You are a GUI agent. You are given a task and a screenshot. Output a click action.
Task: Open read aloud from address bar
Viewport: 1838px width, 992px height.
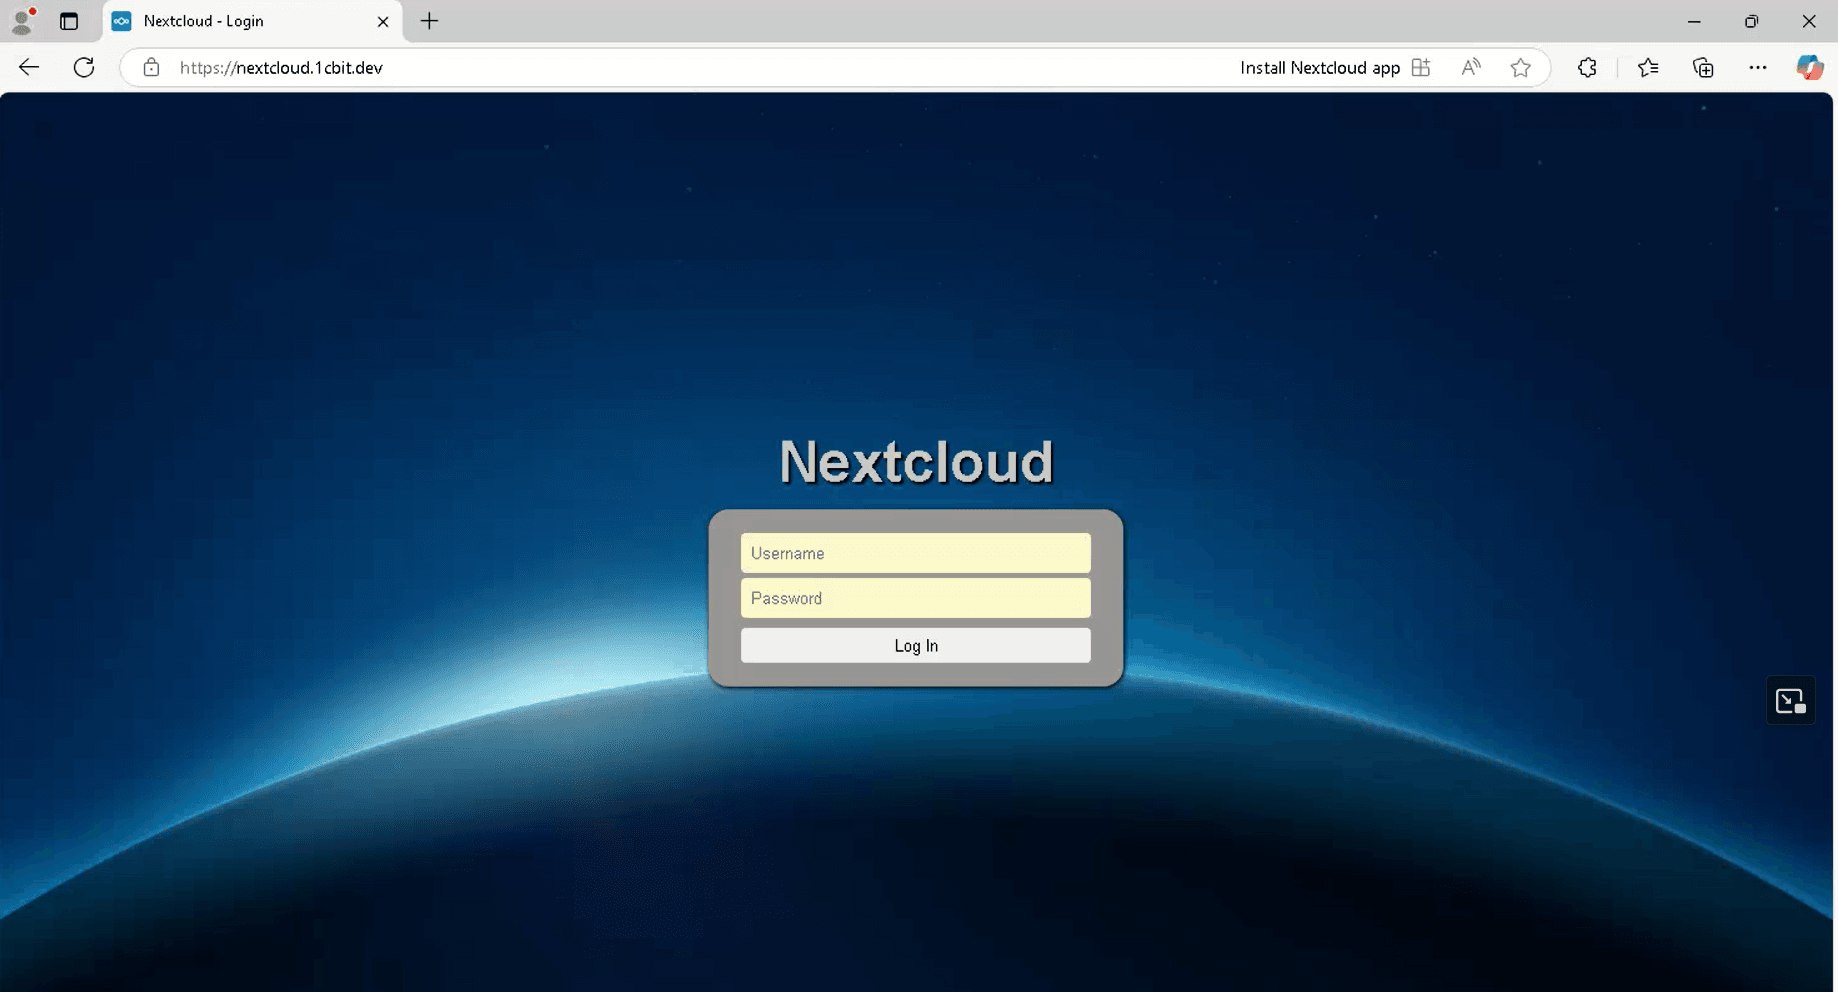coord(1471,67)
